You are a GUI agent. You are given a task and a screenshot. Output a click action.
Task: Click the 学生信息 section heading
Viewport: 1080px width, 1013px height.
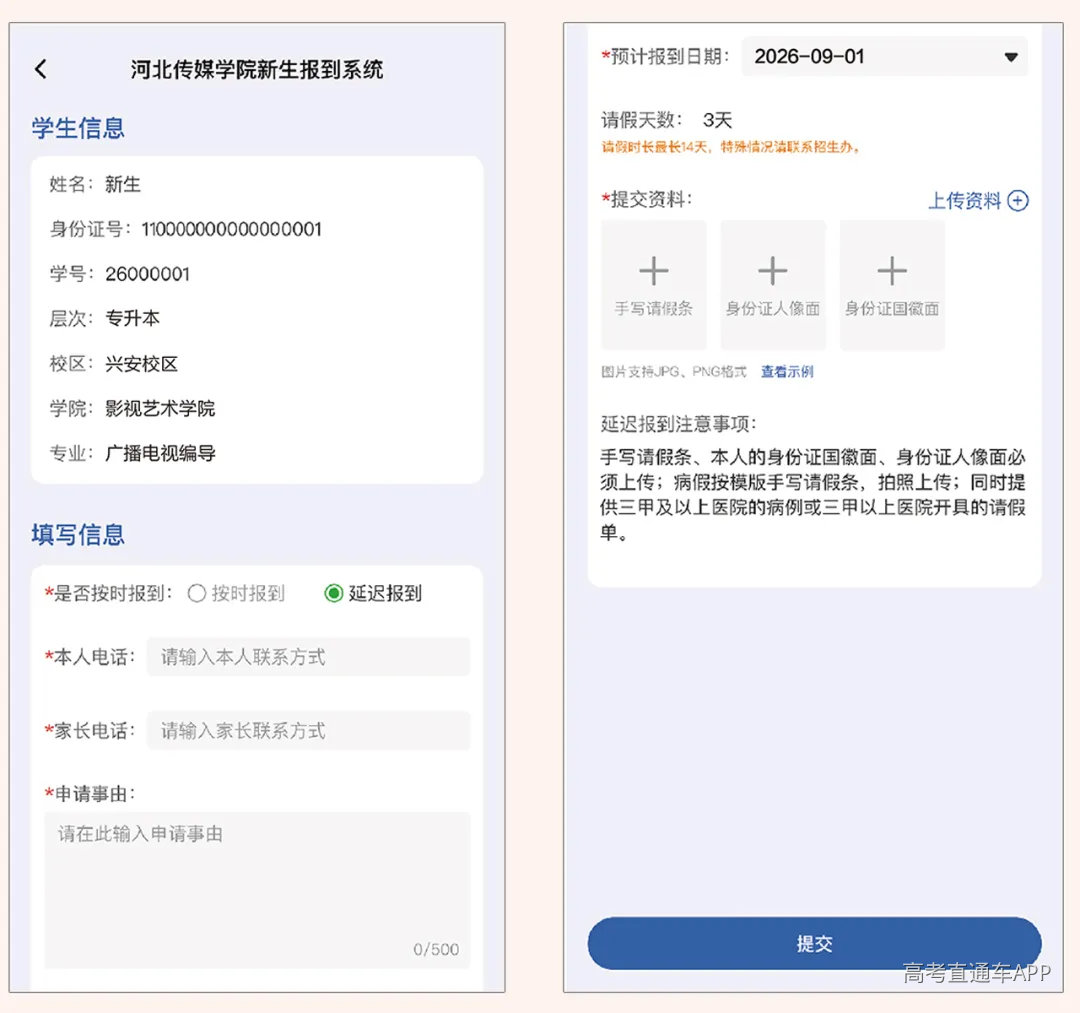click(x=78, y=128)
